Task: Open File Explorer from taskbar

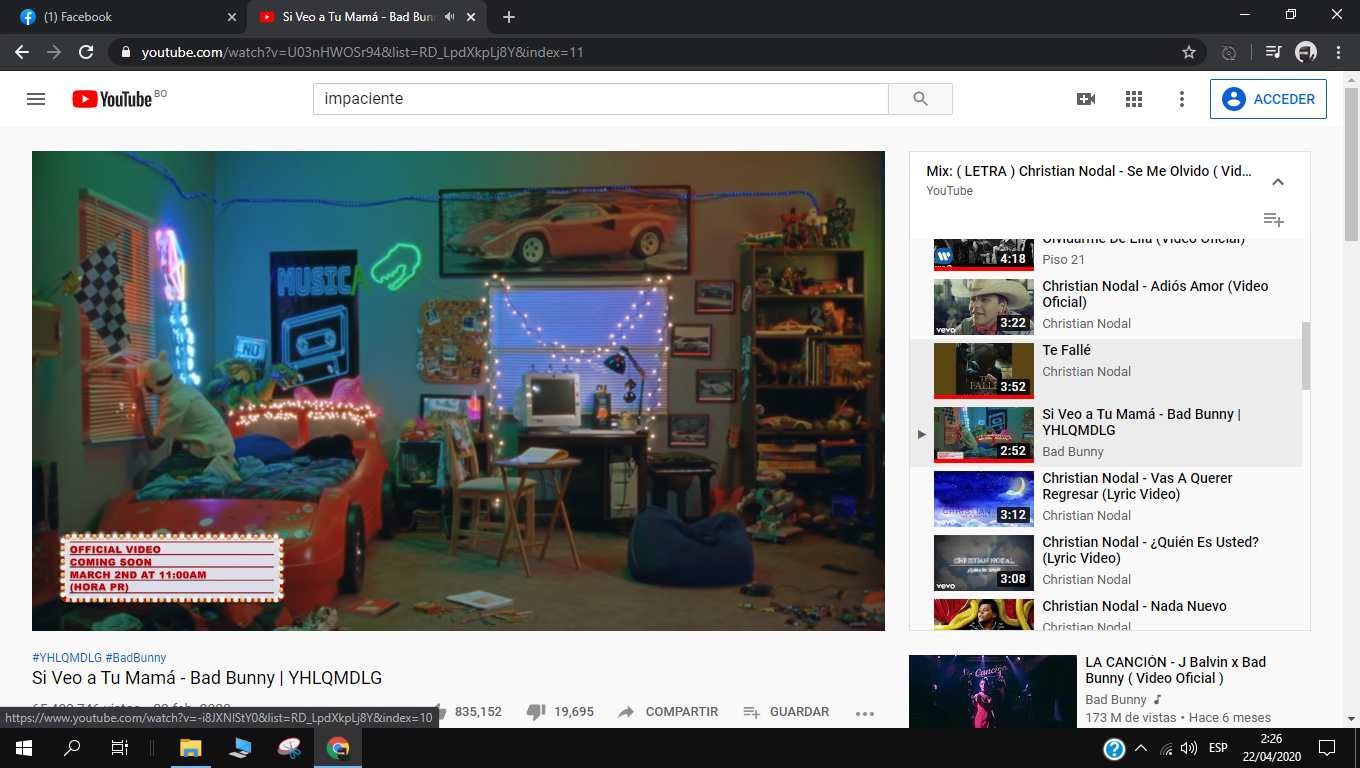Action: click(x=190, y=748)
